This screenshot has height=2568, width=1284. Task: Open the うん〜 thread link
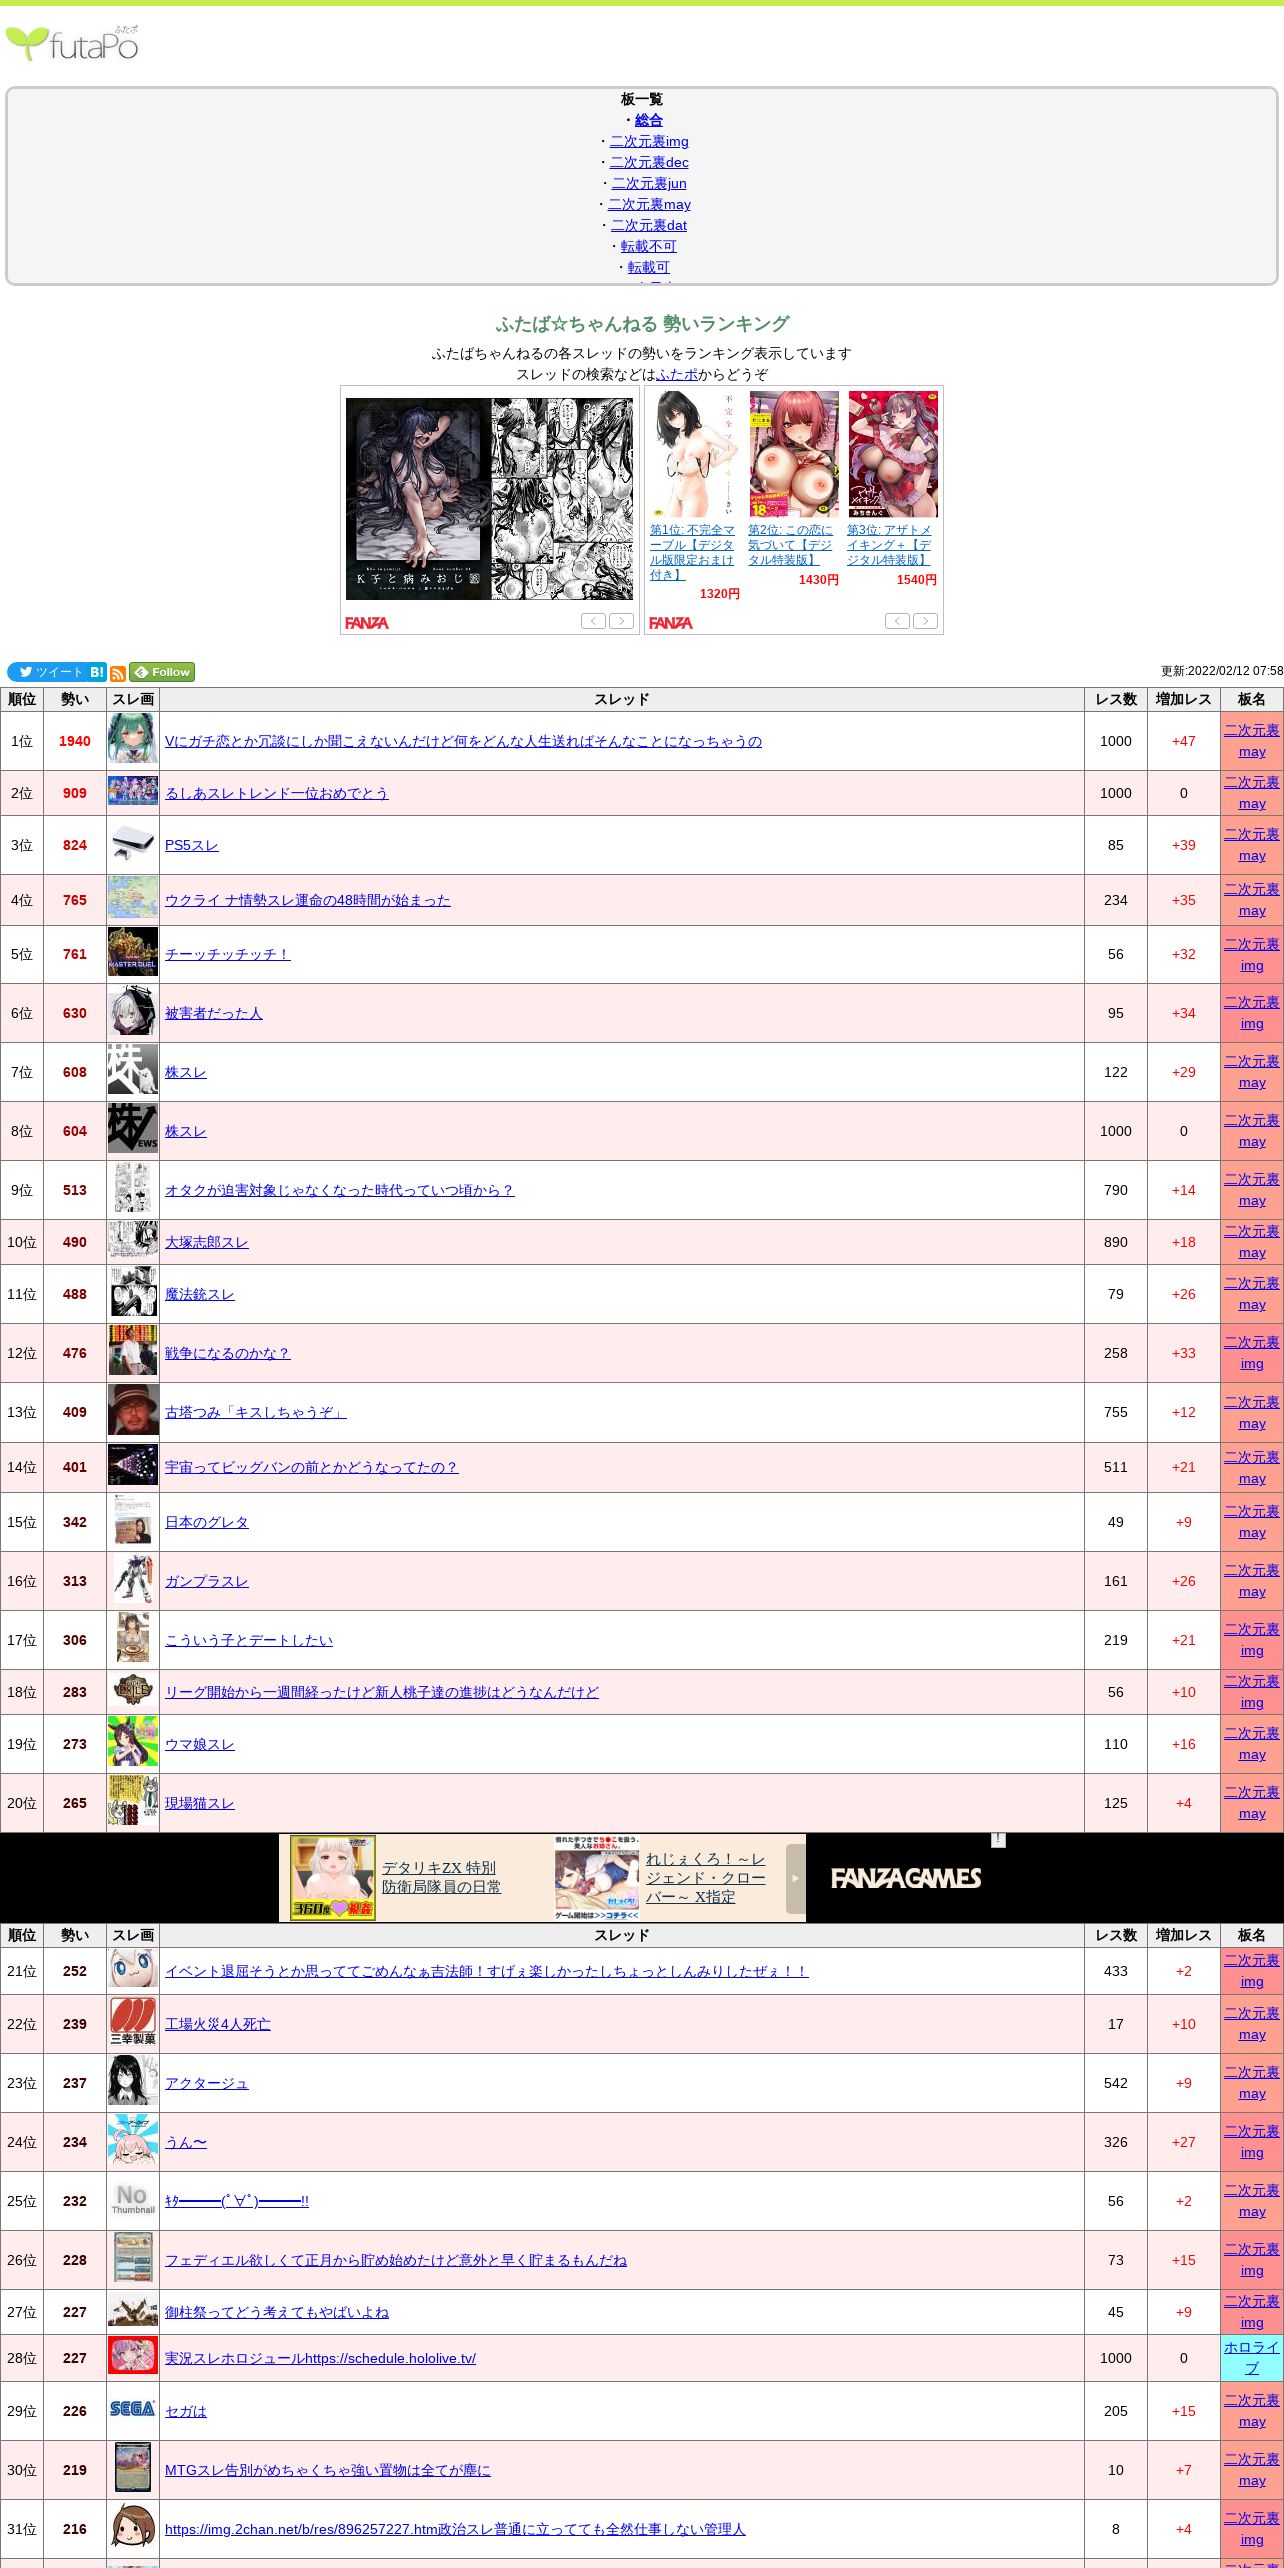click(x=185, y=2142)
